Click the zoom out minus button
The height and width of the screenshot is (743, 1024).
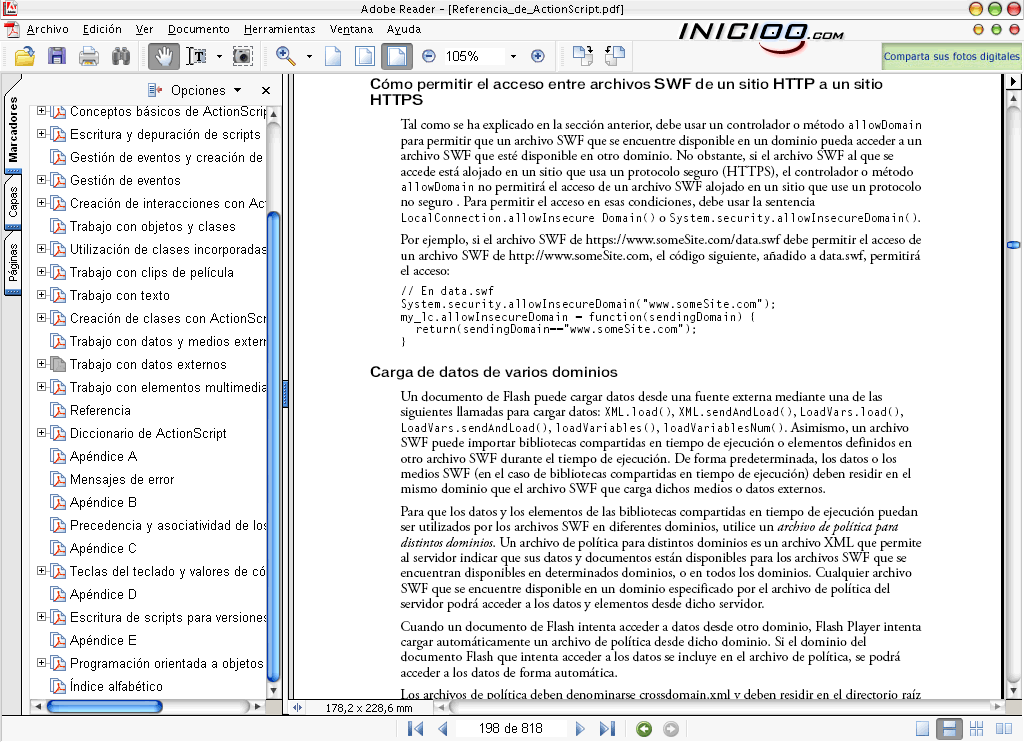click(x=428, y=56)
